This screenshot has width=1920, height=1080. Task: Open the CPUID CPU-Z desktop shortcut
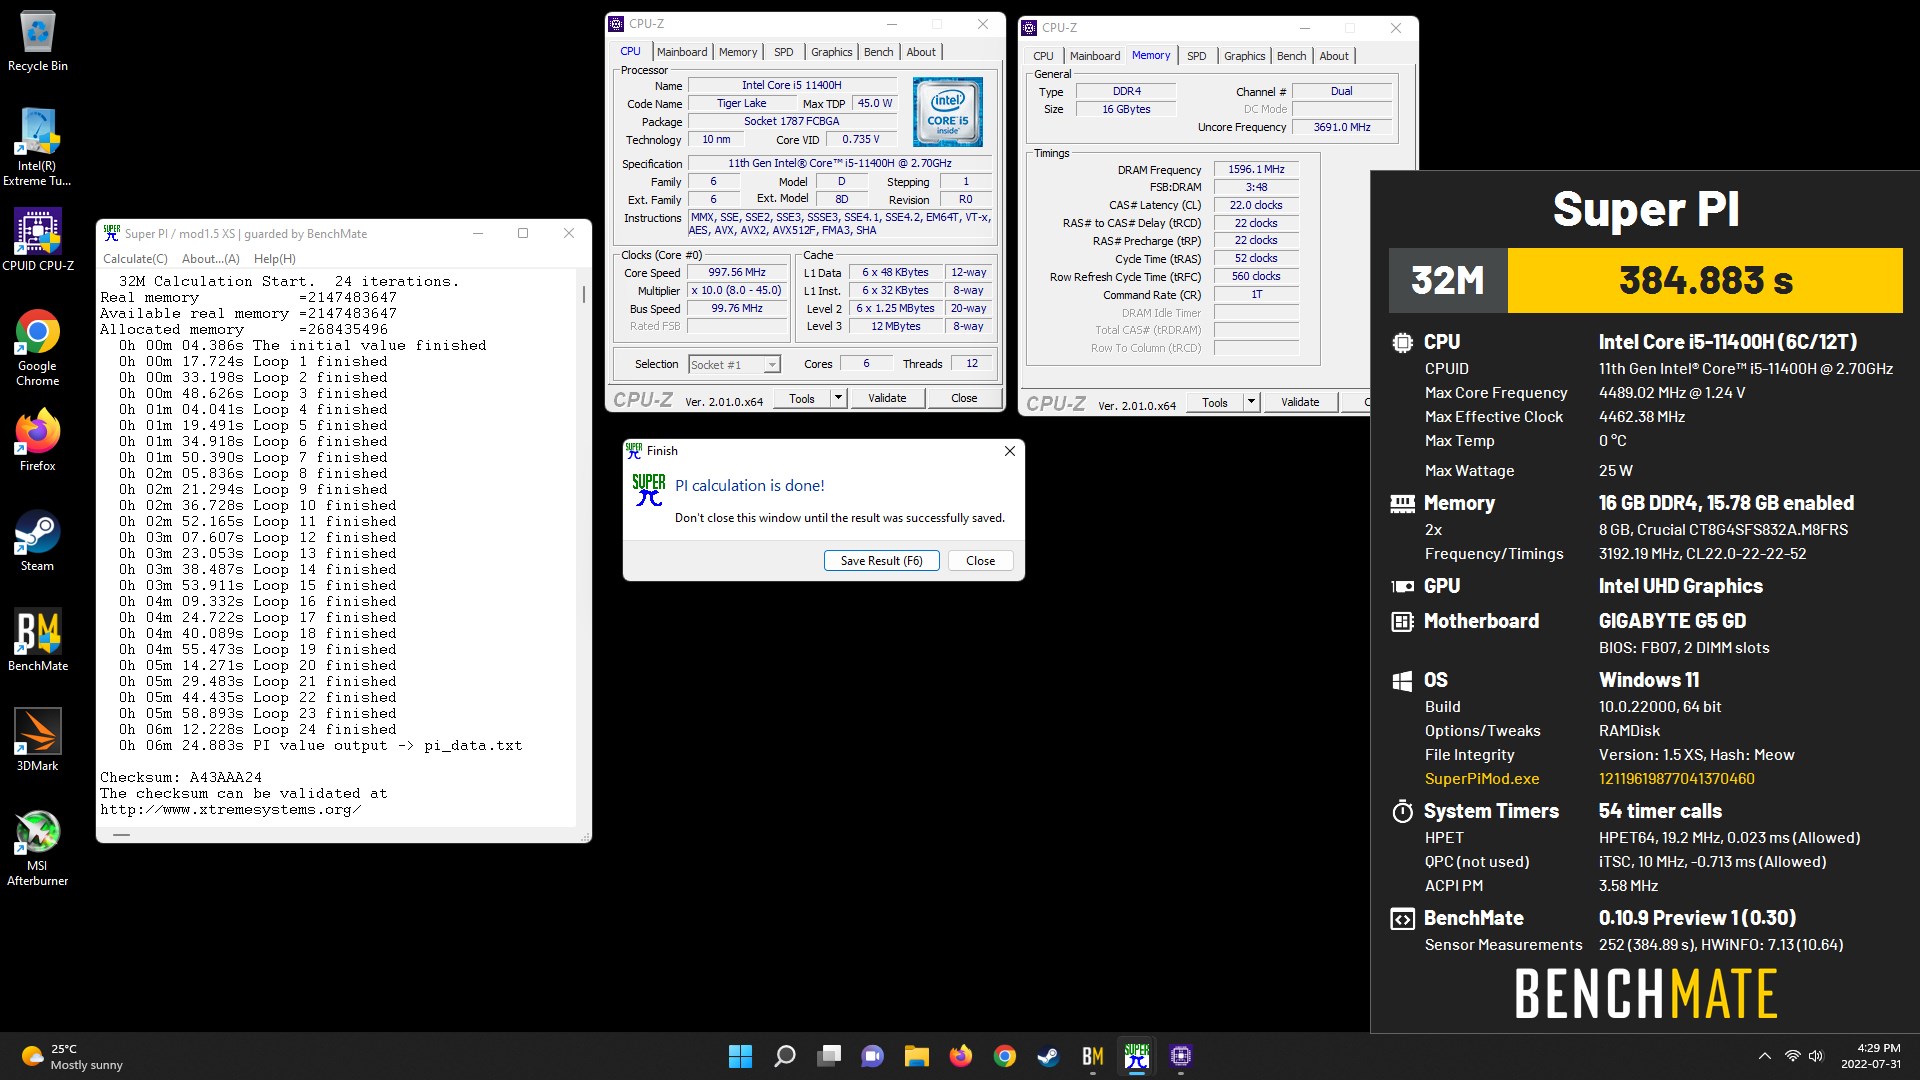[x=38, y=240]
